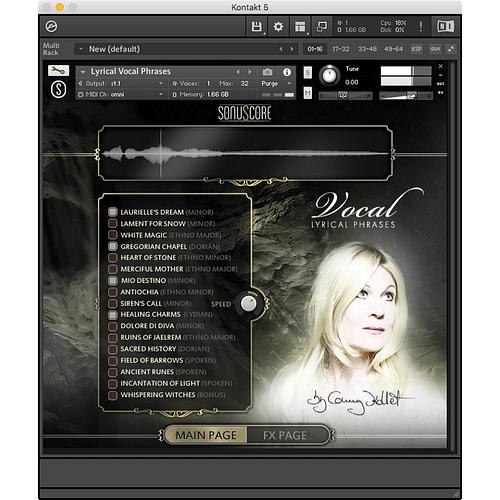The width and height of the screenshot is (500, 500).
Task: Toggle the Gregorian Chapel phrase checkbox
Action: point(113,246)
